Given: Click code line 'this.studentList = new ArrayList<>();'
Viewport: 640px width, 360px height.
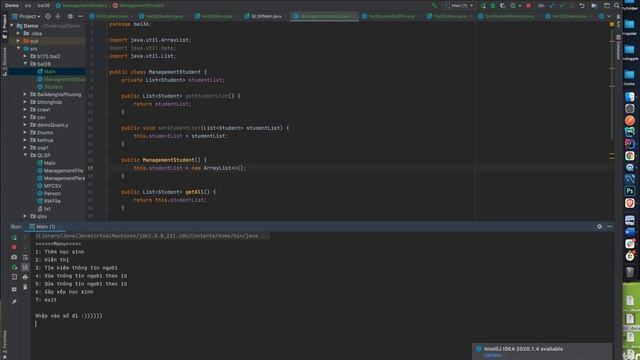Looking at the screenshot, I should click(x=190, y=168).
